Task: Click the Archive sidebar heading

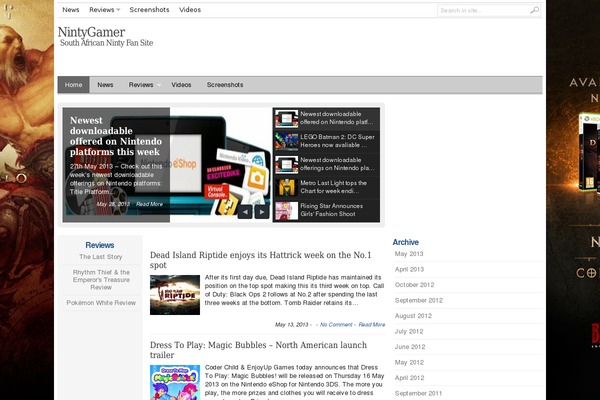Action: (406, 242)
